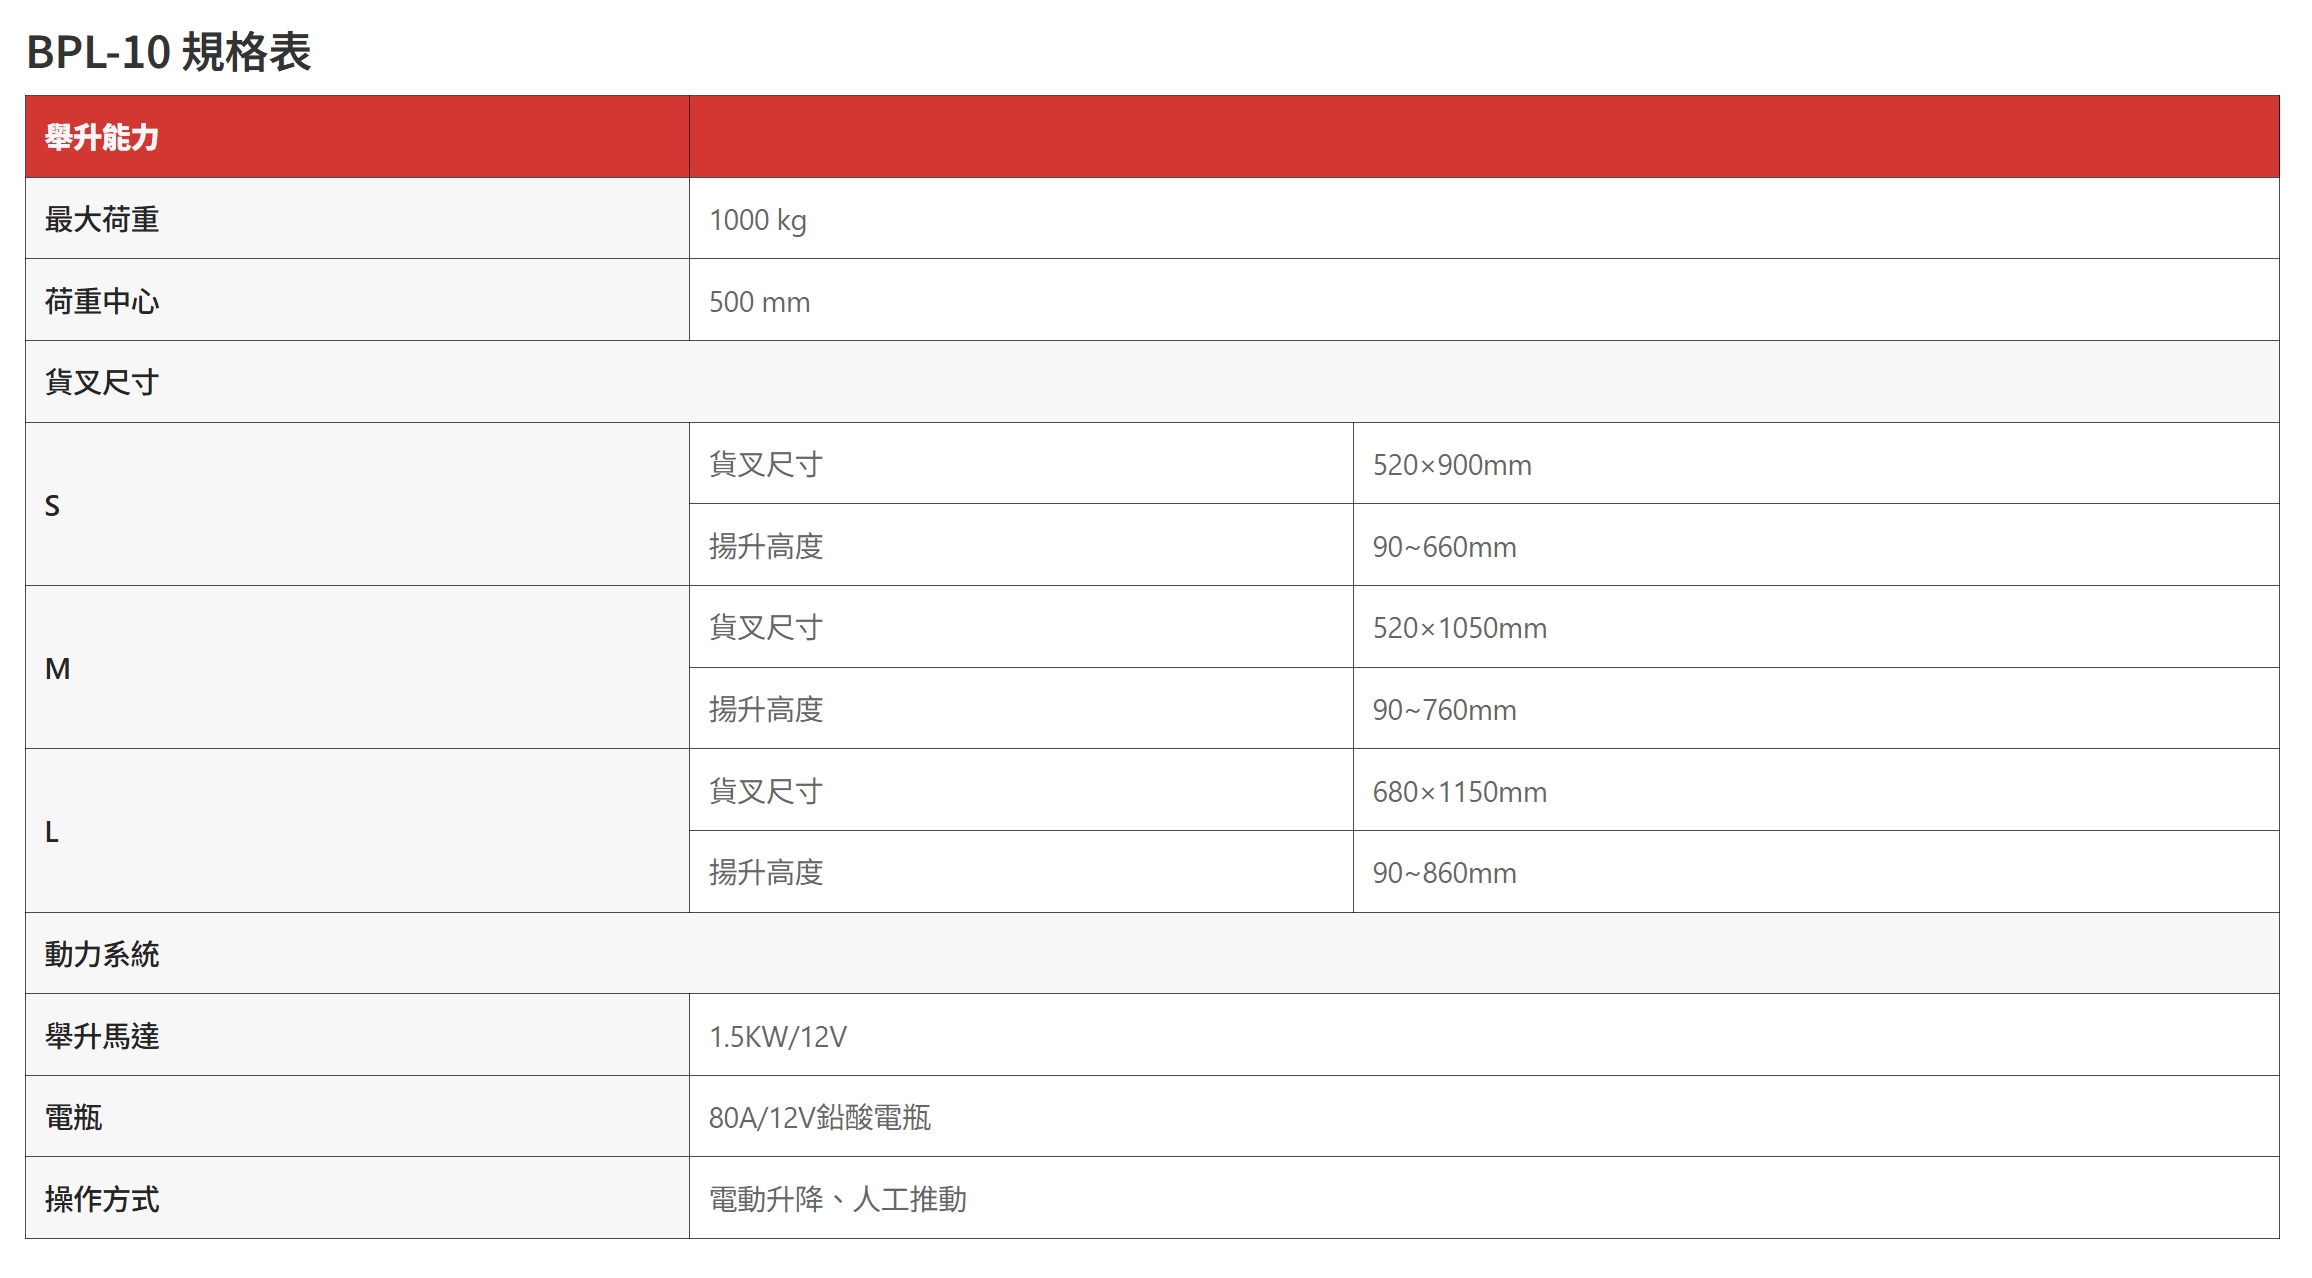This screenshot has height=1278, width=2312.
Task: Select the 520×900mm fork dimension
Action: (x=1451, y=465)
